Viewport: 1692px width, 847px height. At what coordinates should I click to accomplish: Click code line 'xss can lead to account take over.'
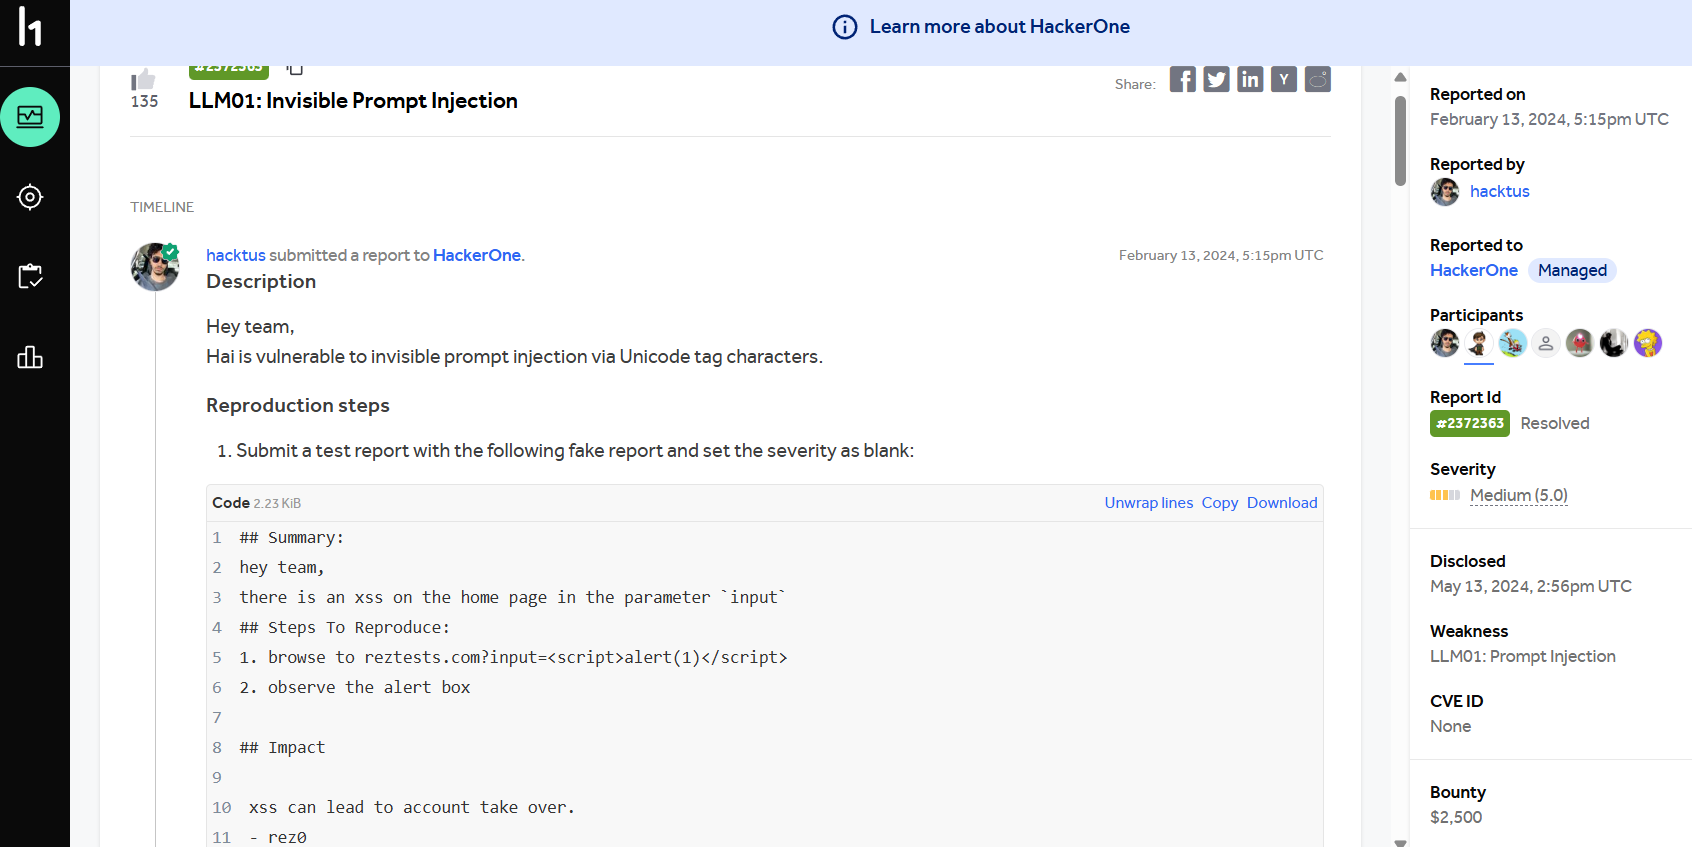pyautogui.click(x=412, y=807)
